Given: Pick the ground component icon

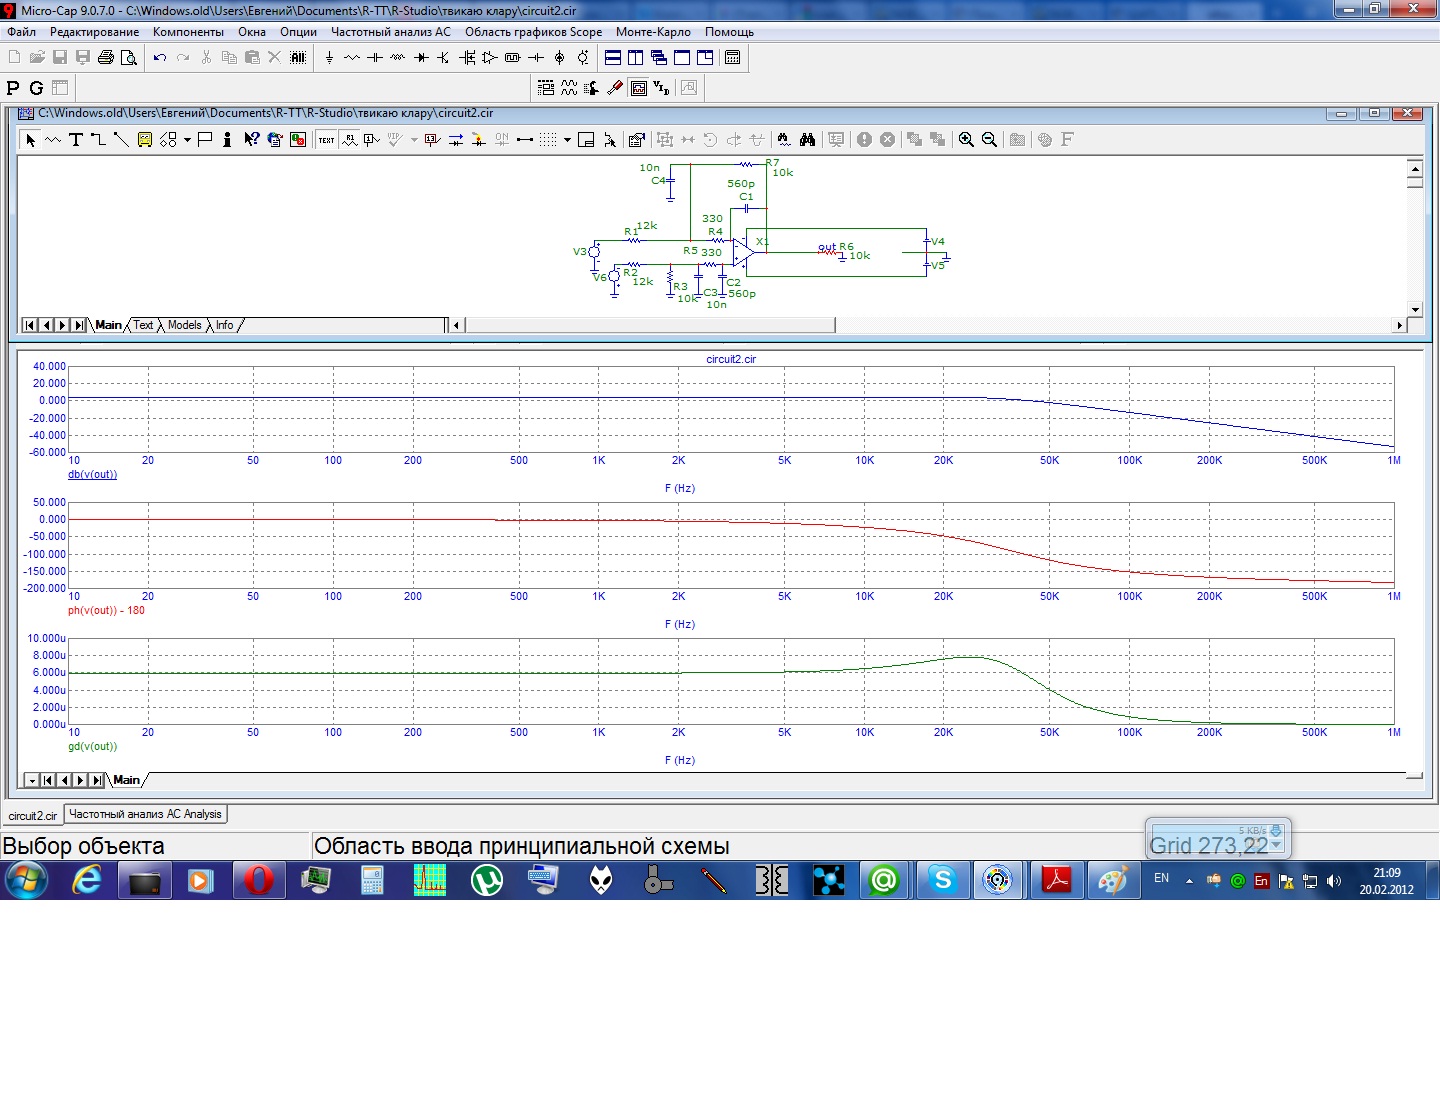Looking at the screenshot, I should (329, 58).
